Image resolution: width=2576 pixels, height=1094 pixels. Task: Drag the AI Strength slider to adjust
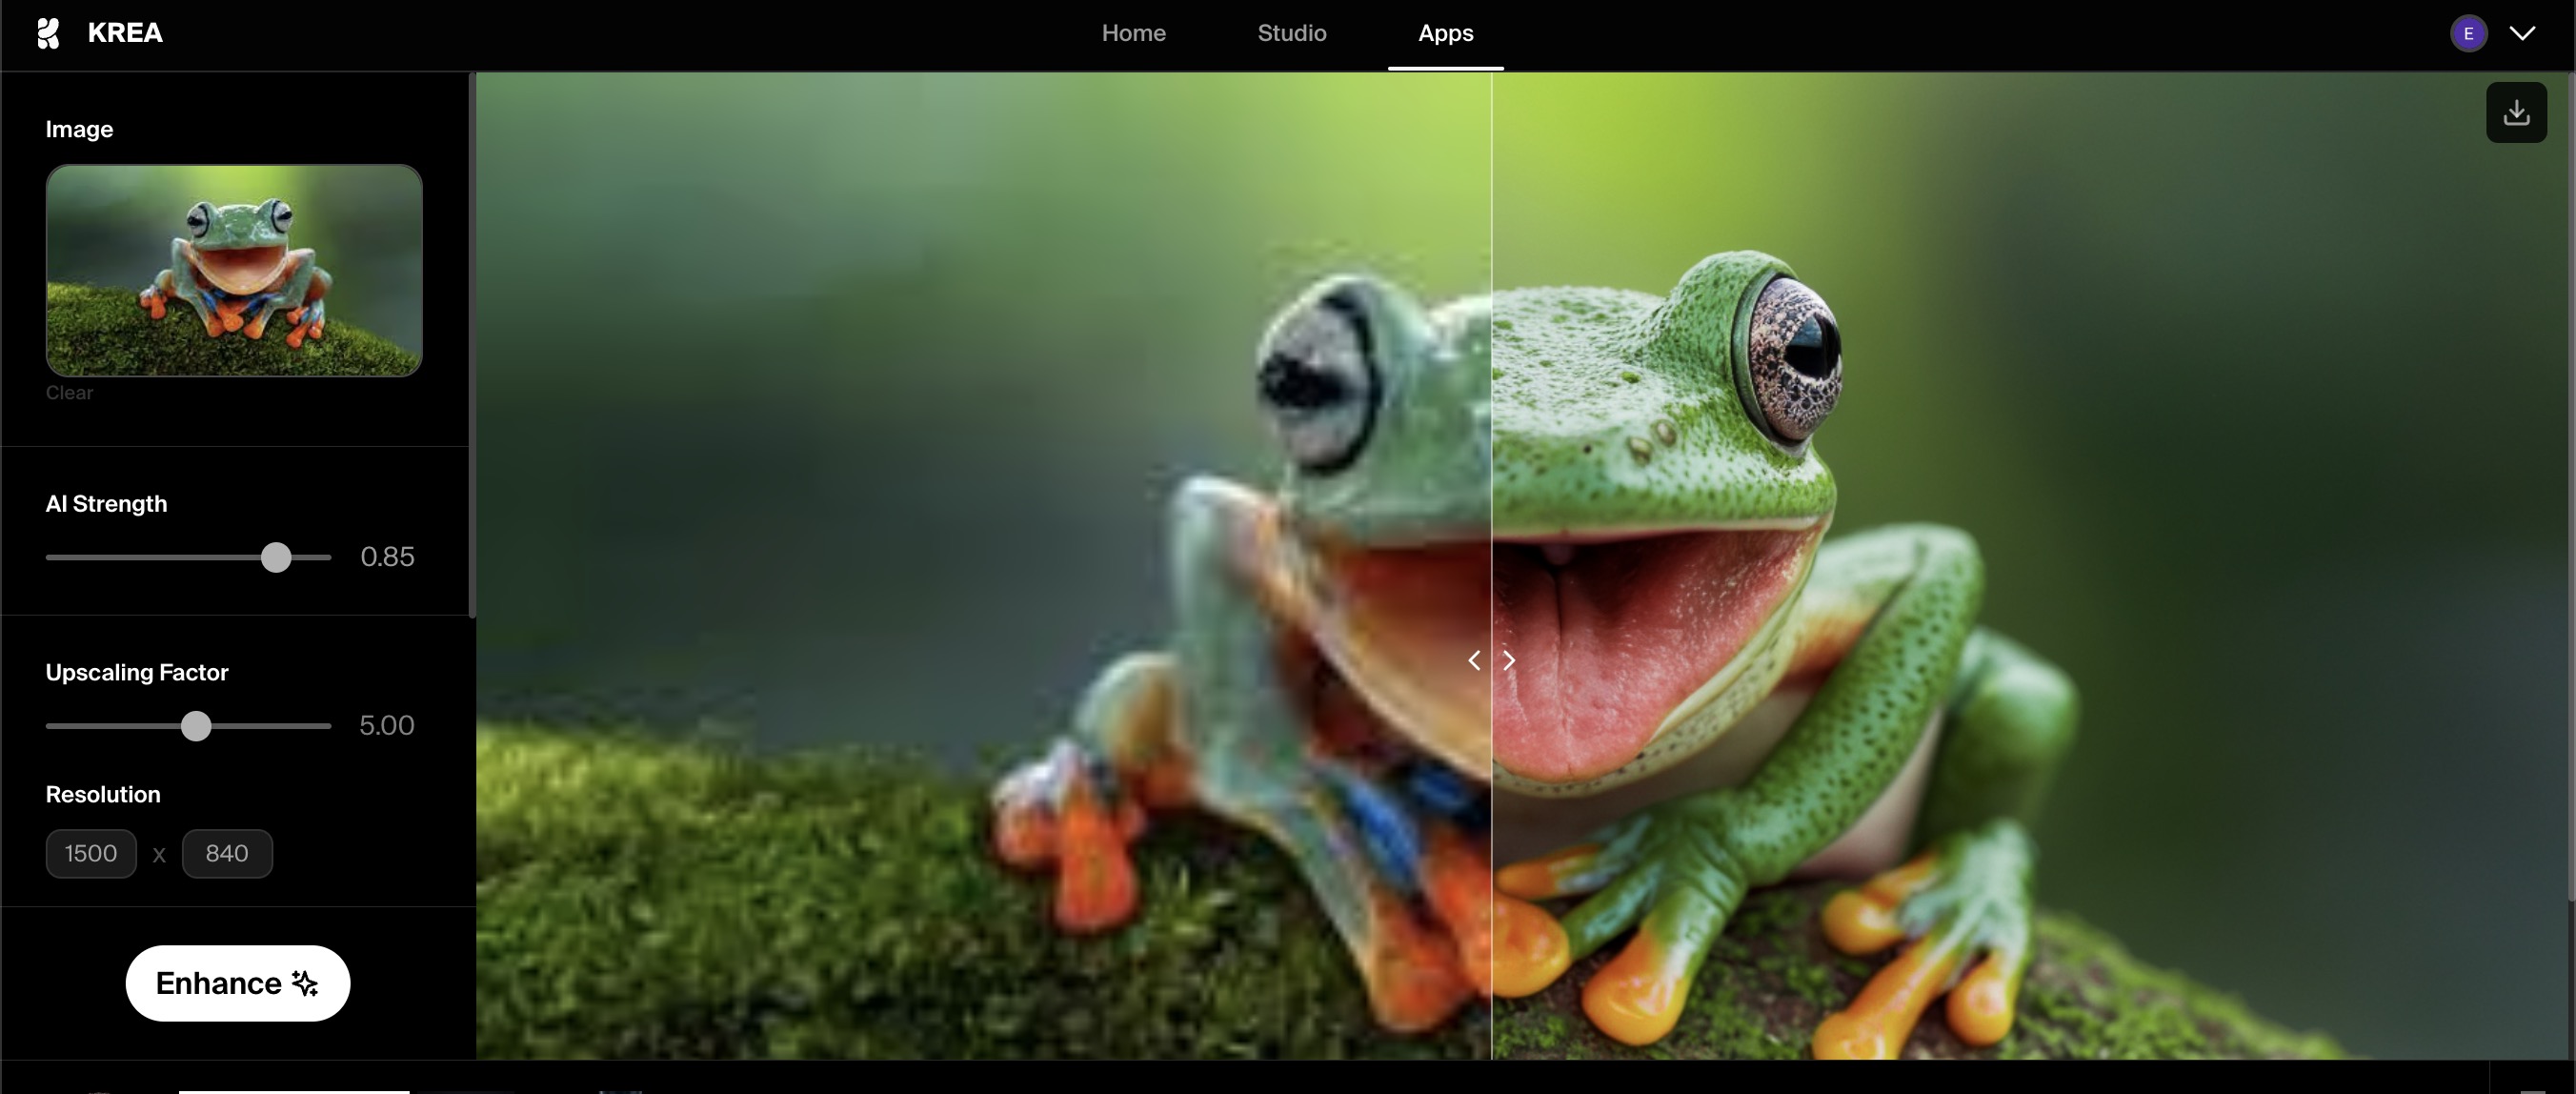coord(274,556)
